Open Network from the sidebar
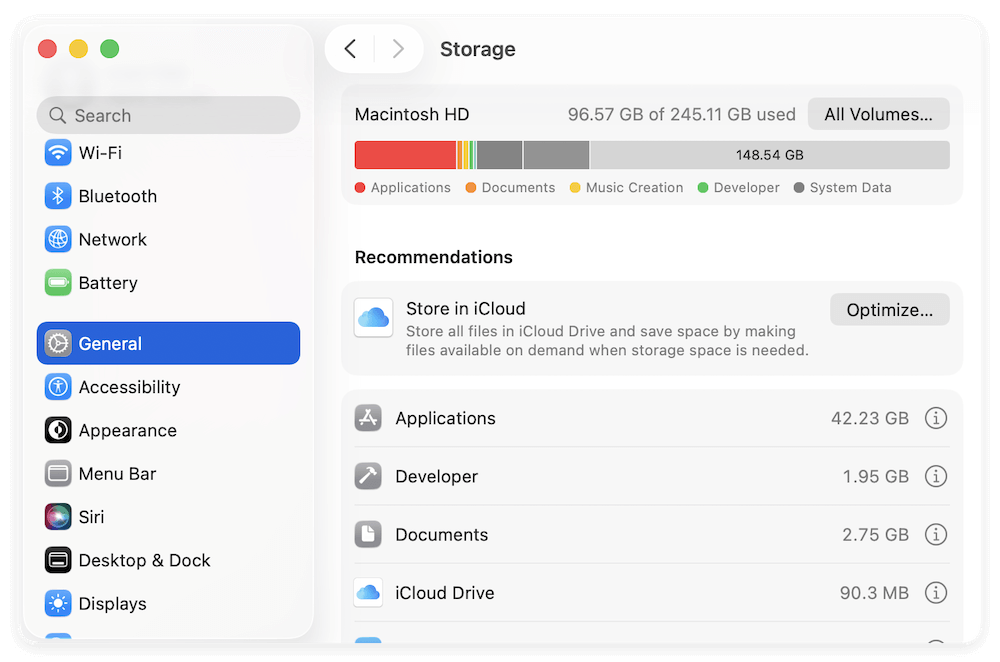The height and width of the screenshot is (662, 1000). pyautogui.click(x=58, y=239)
